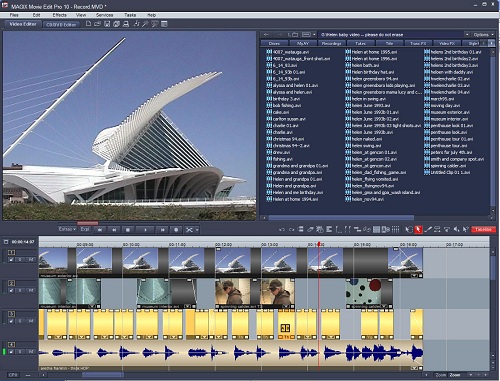Open the Zoom dropdown at bottom right
The image size is (500, 381).
coord(471,375)
